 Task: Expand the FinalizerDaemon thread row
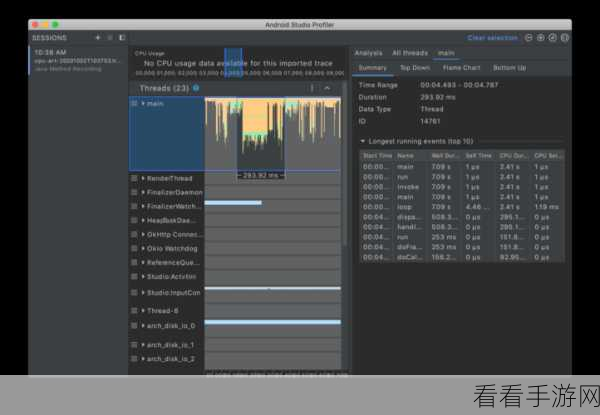(143, 192)
